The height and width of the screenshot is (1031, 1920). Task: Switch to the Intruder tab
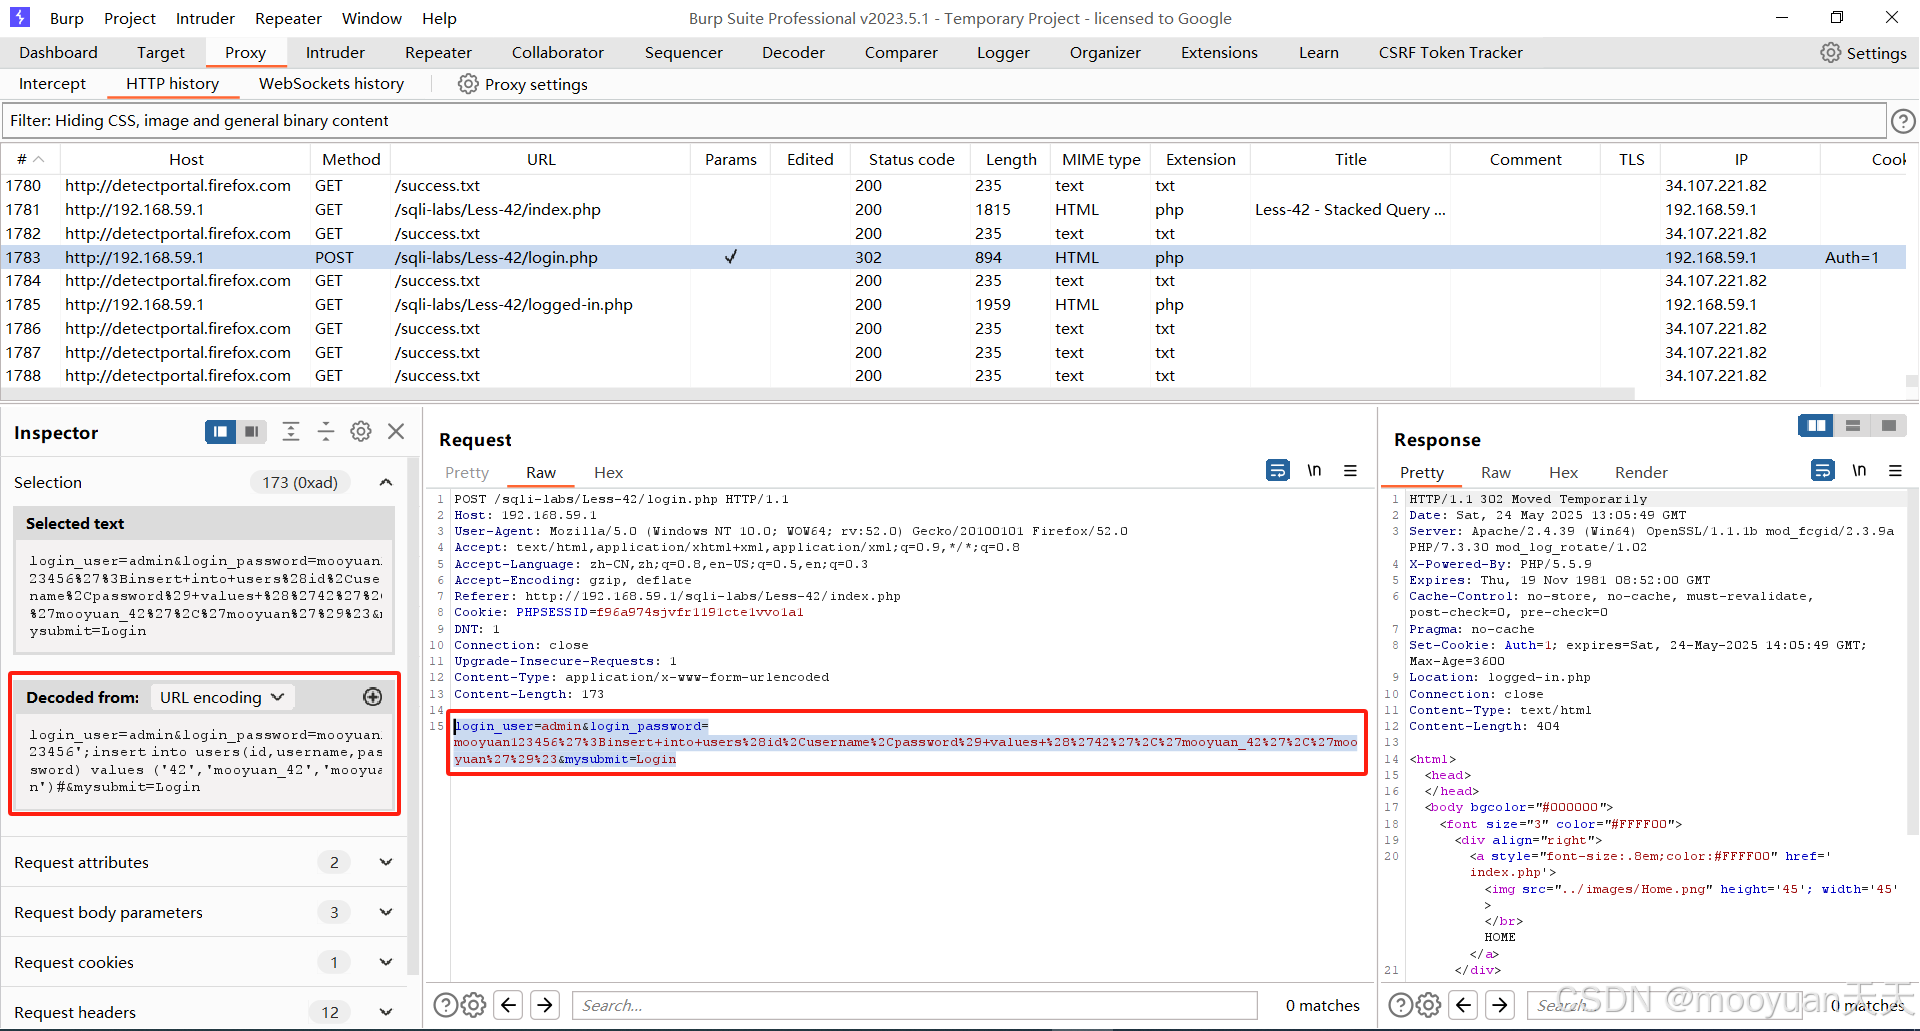pos(335,53)
